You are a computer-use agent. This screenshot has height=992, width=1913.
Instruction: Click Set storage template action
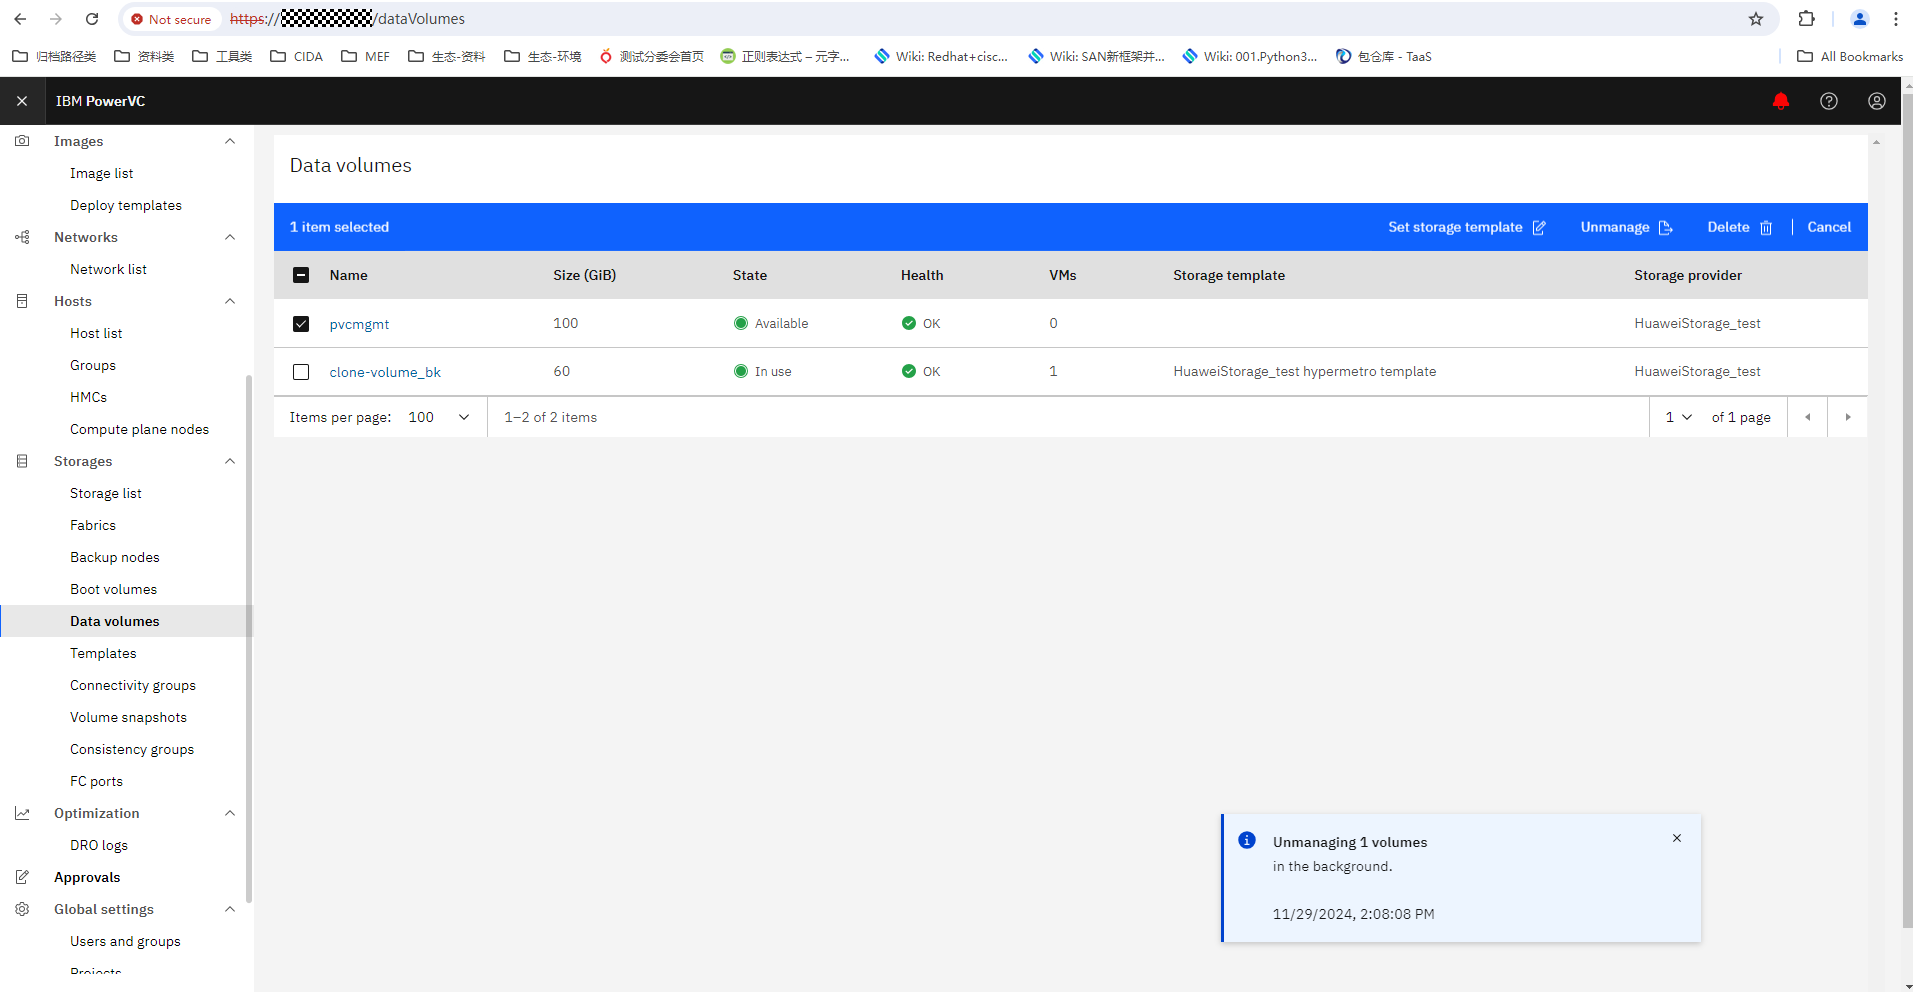(1467, 227)
